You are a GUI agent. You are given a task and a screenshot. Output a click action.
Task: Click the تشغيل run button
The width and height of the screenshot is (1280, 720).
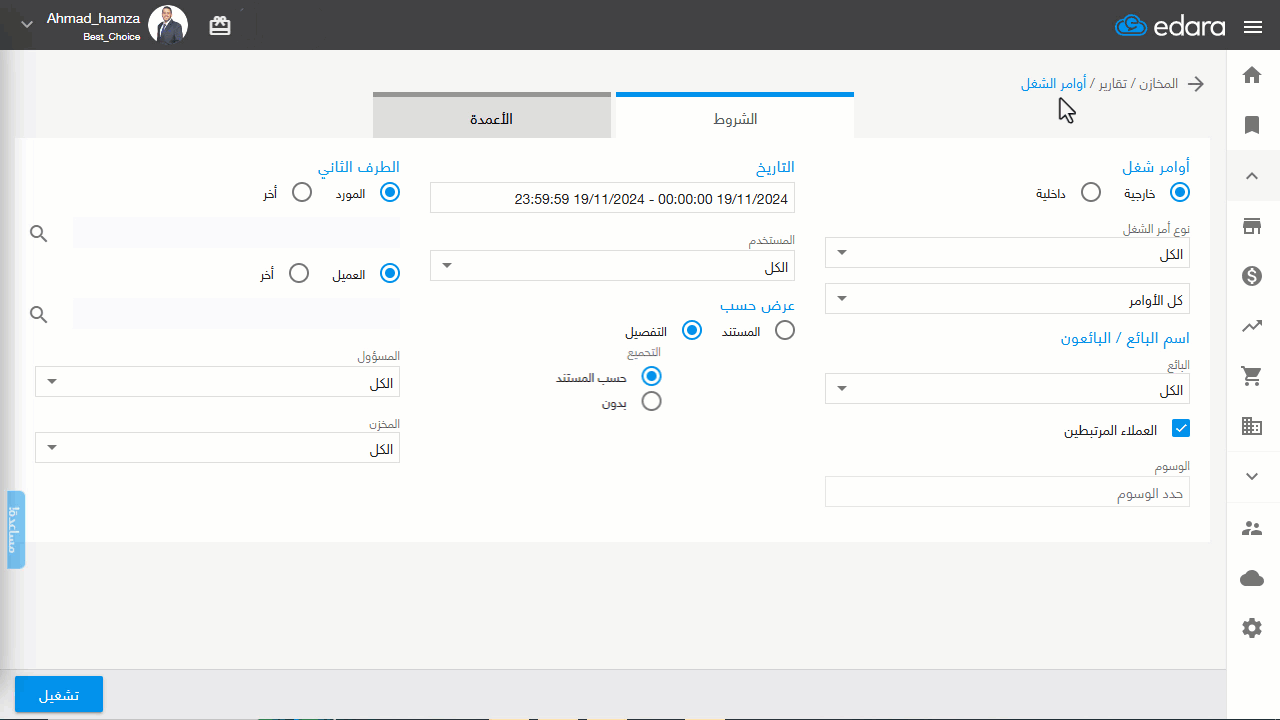pyautogui.click(x=59, y=694)
